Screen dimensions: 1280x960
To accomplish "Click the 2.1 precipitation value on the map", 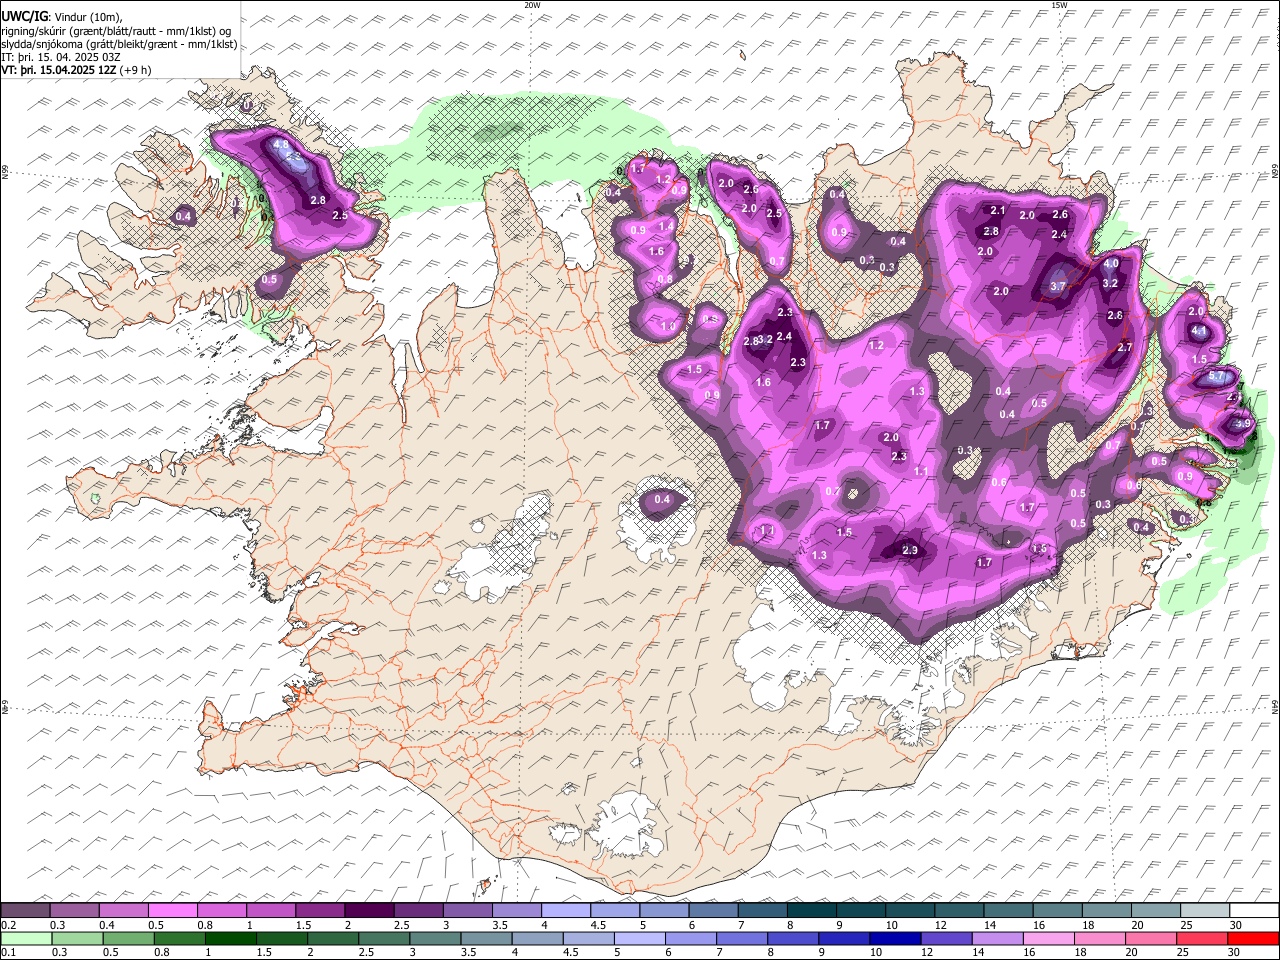I will pyautogui.click(x=997, y=210).
